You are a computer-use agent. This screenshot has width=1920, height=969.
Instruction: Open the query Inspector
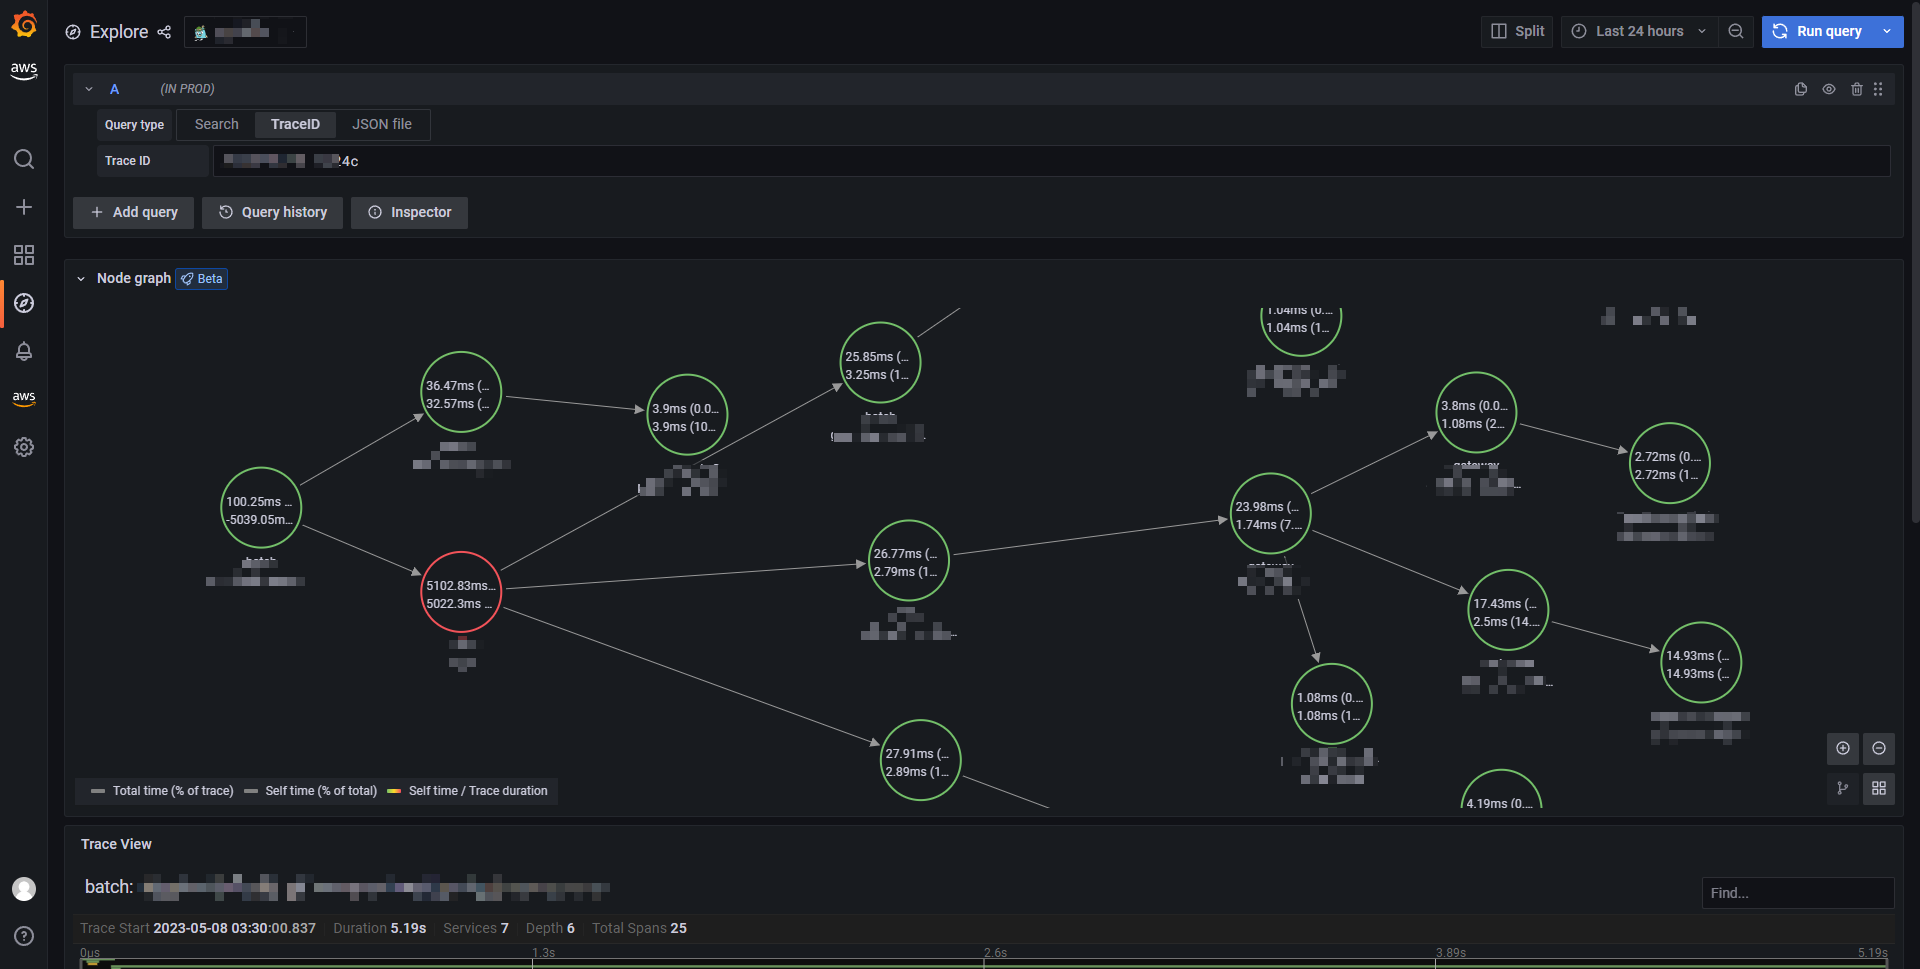[409, 212]
